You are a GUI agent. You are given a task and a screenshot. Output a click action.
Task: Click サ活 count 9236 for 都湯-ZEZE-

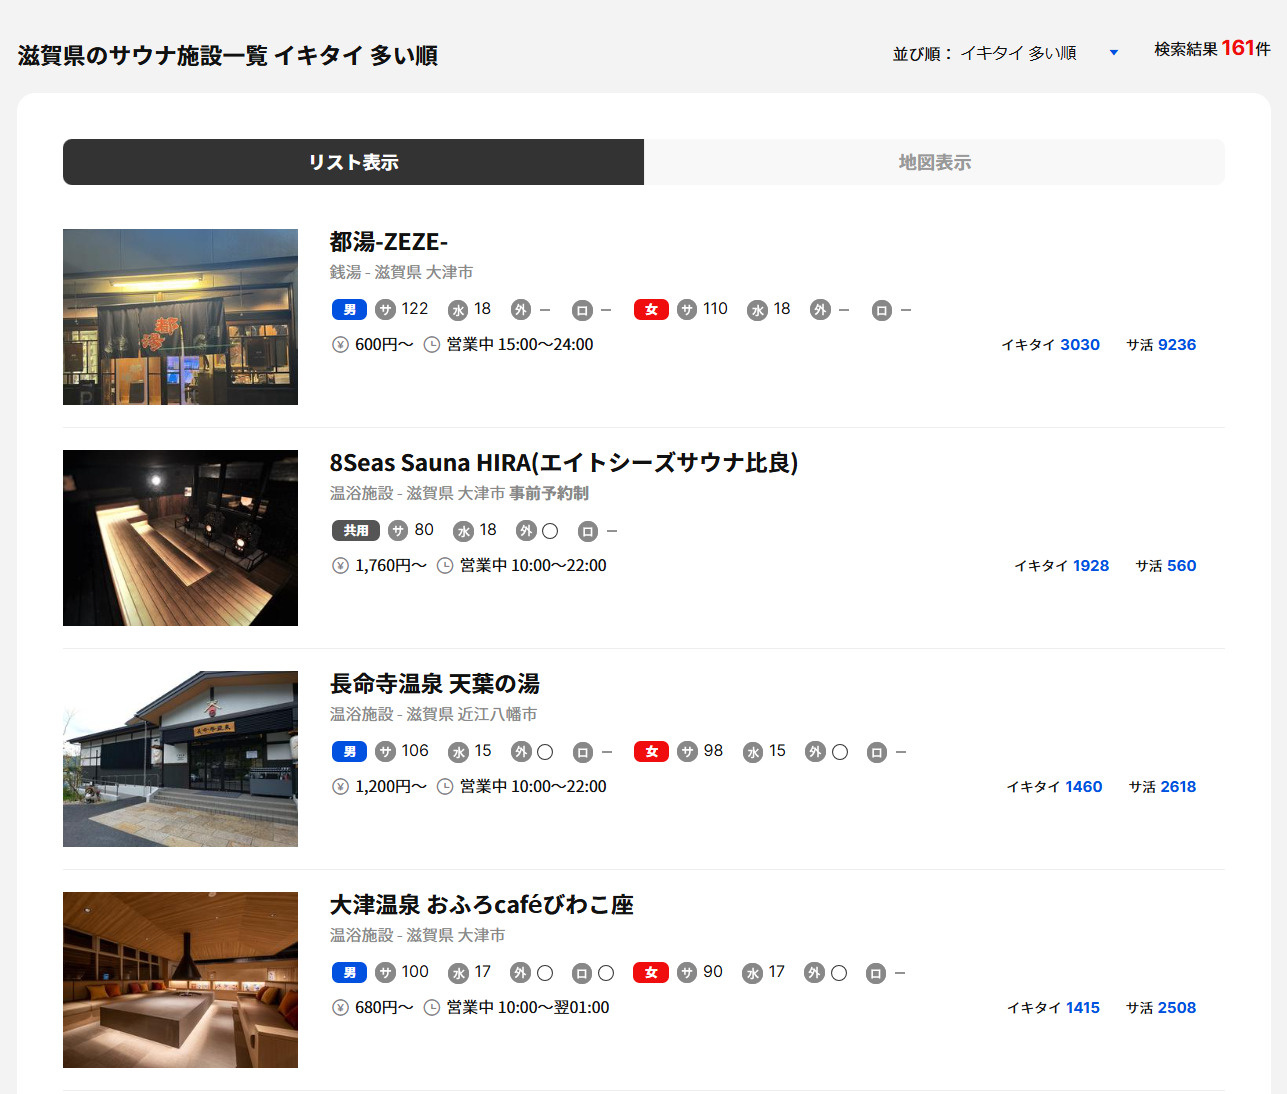tap(1176, 345)
